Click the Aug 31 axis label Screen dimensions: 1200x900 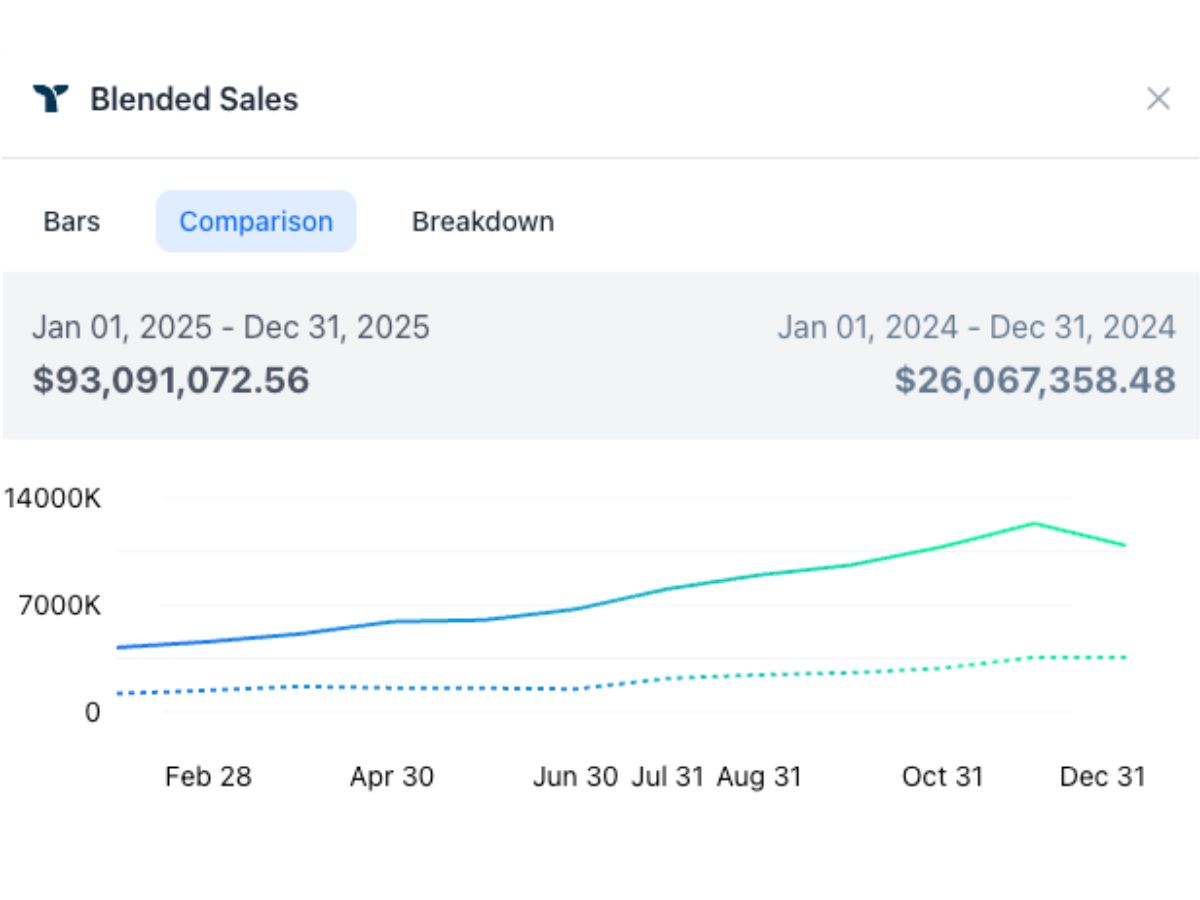pos(760,776)
